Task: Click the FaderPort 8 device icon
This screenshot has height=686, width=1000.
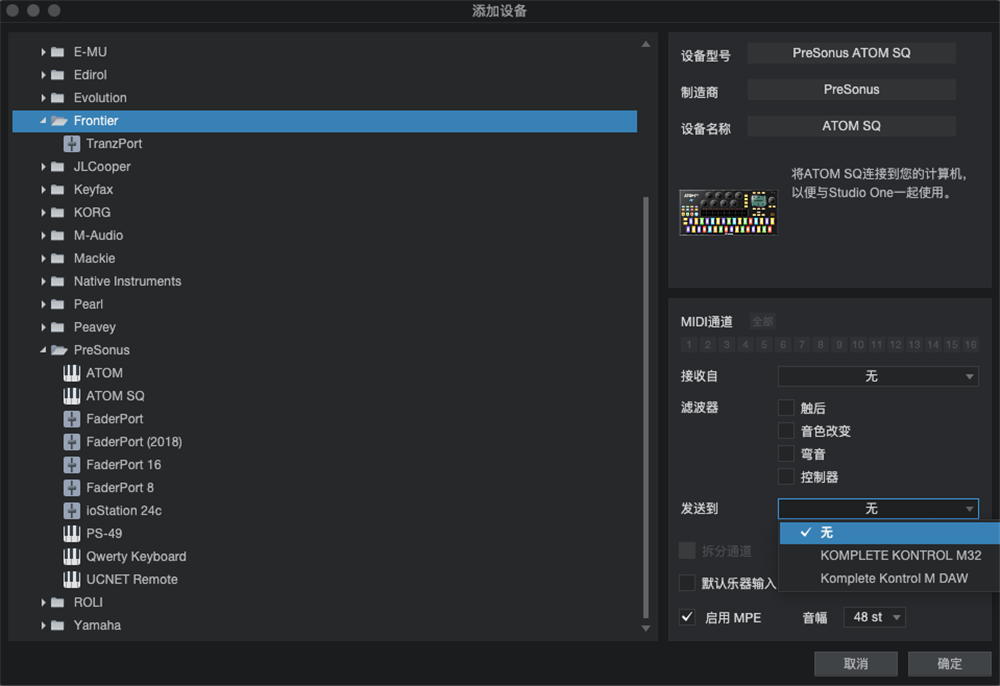Action: click(x=71, y=488)
